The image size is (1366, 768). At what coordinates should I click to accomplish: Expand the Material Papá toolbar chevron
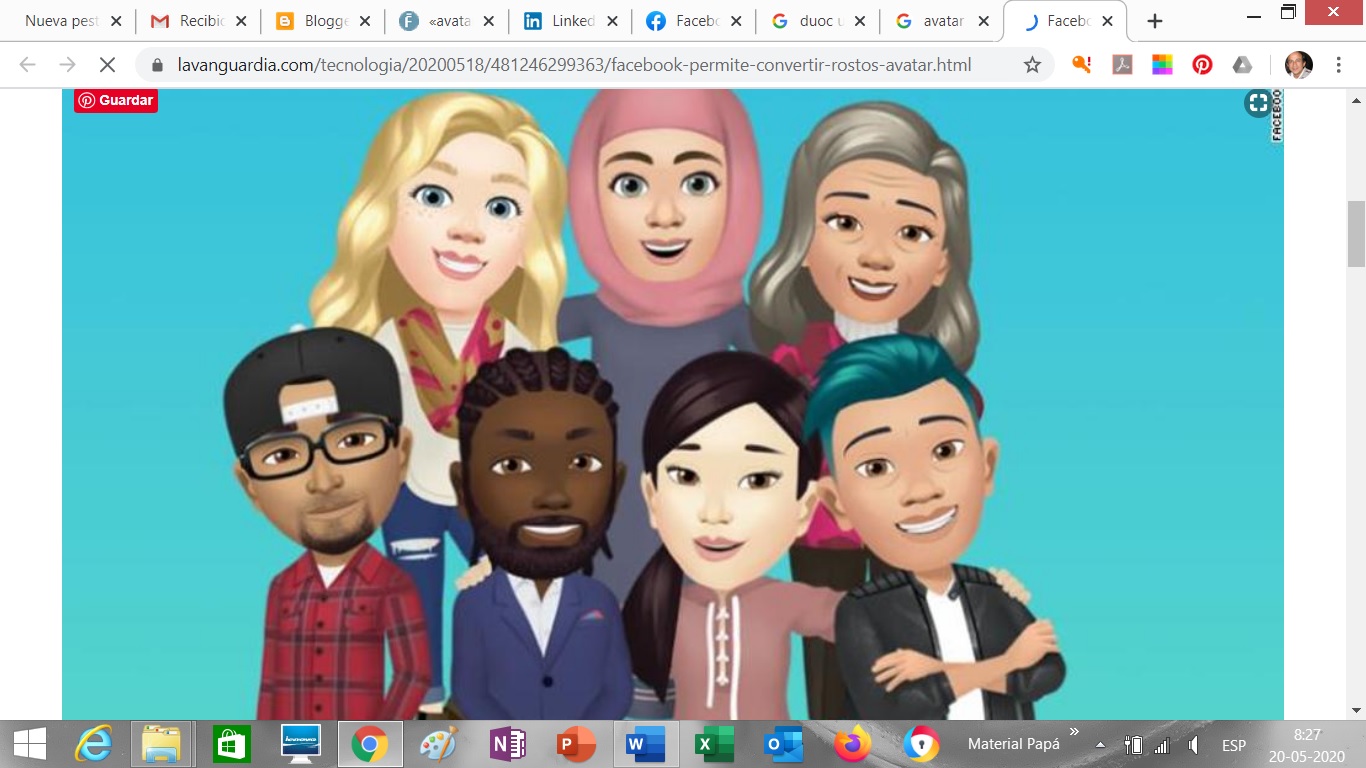coord(1074,732)
